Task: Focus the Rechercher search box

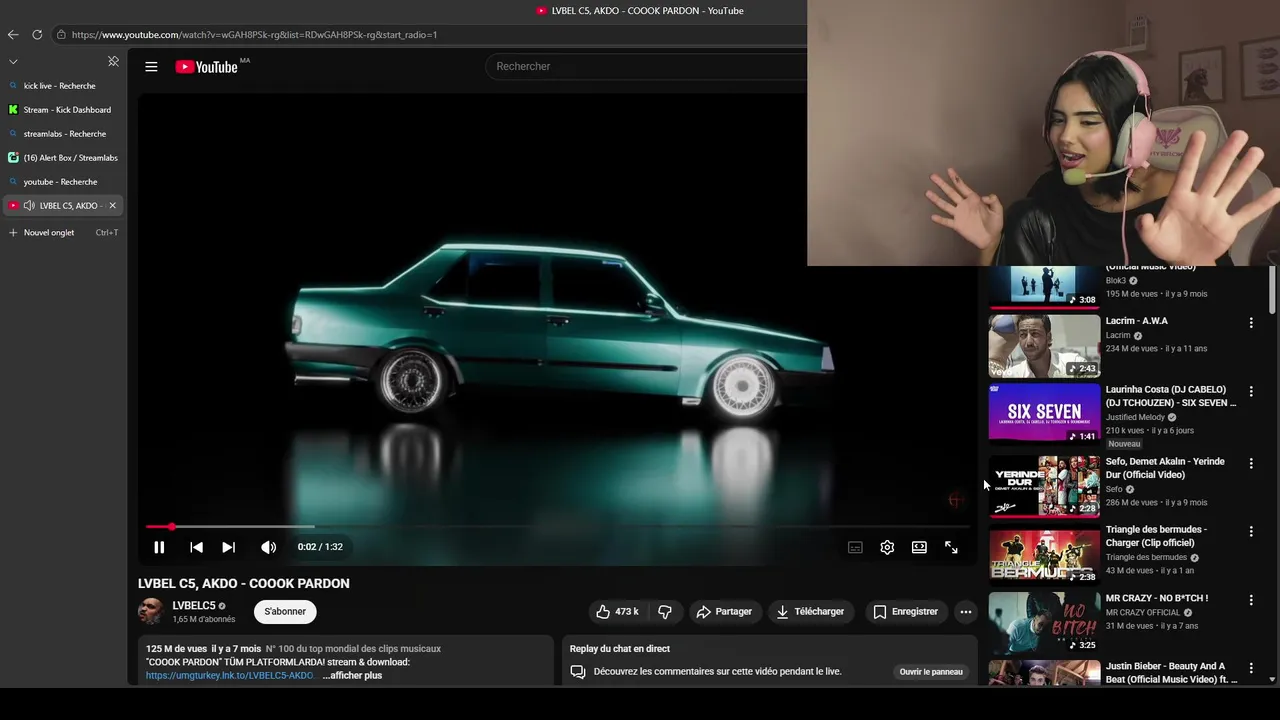Action: tap(645, 66)
